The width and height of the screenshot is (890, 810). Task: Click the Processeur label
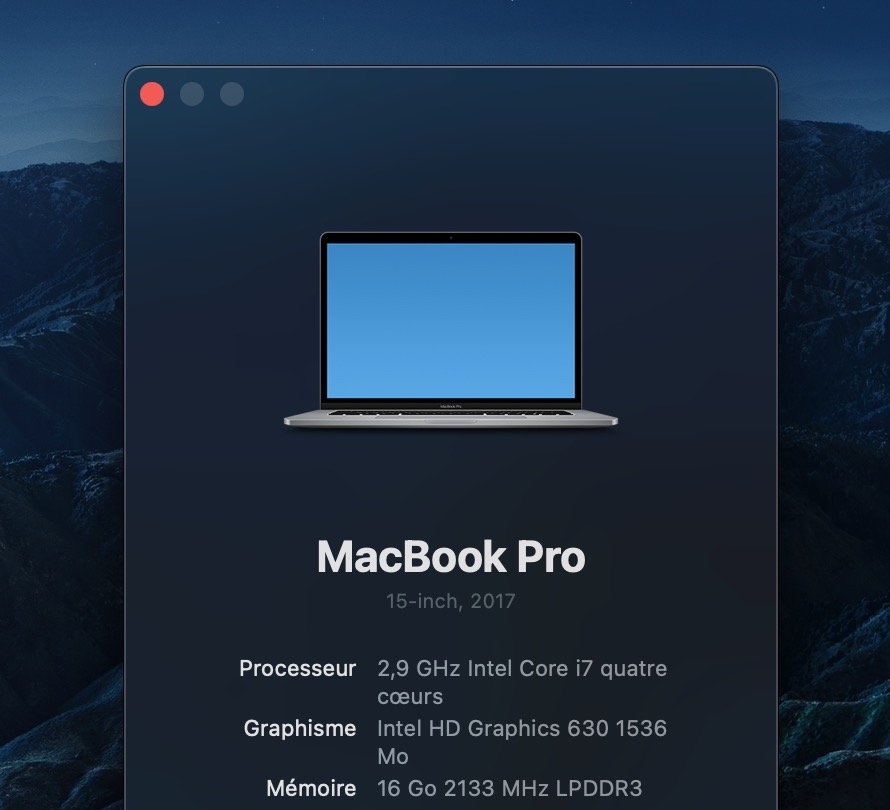[298, 669]
